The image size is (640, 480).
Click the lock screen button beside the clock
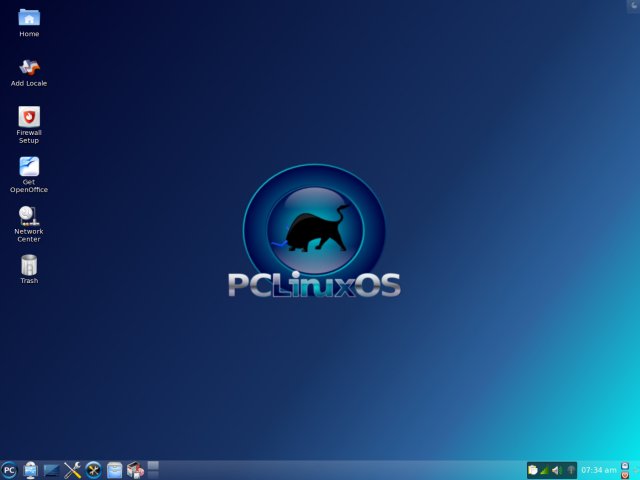pos(625,466)
